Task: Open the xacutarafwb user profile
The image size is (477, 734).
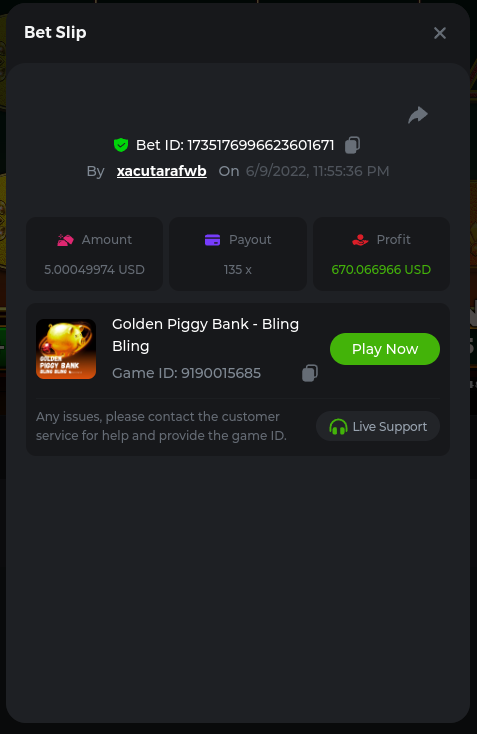Action: pos(161,171)
